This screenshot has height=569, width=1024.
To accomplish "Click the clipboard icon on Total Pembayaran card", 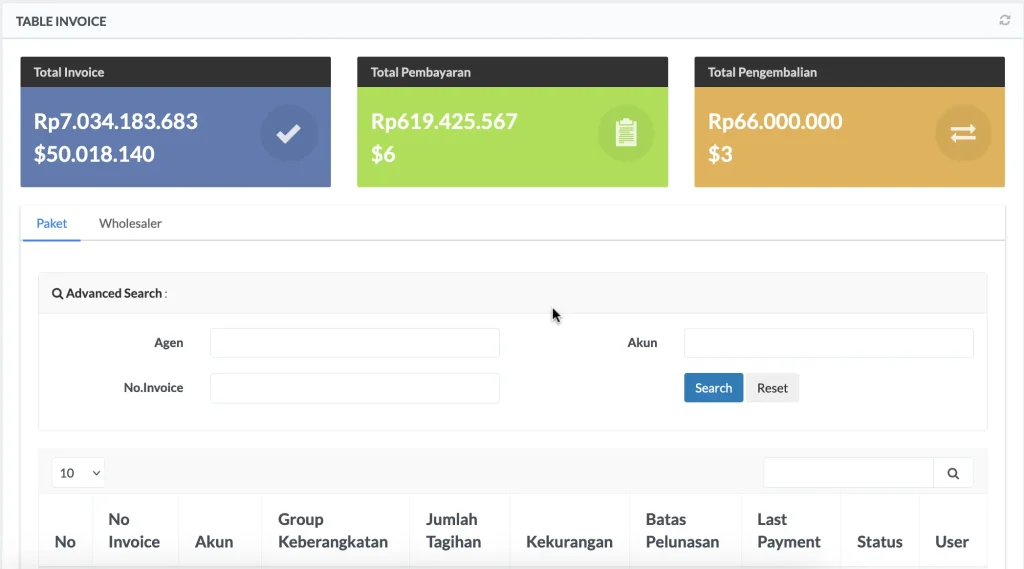I will tap(626, 134).
